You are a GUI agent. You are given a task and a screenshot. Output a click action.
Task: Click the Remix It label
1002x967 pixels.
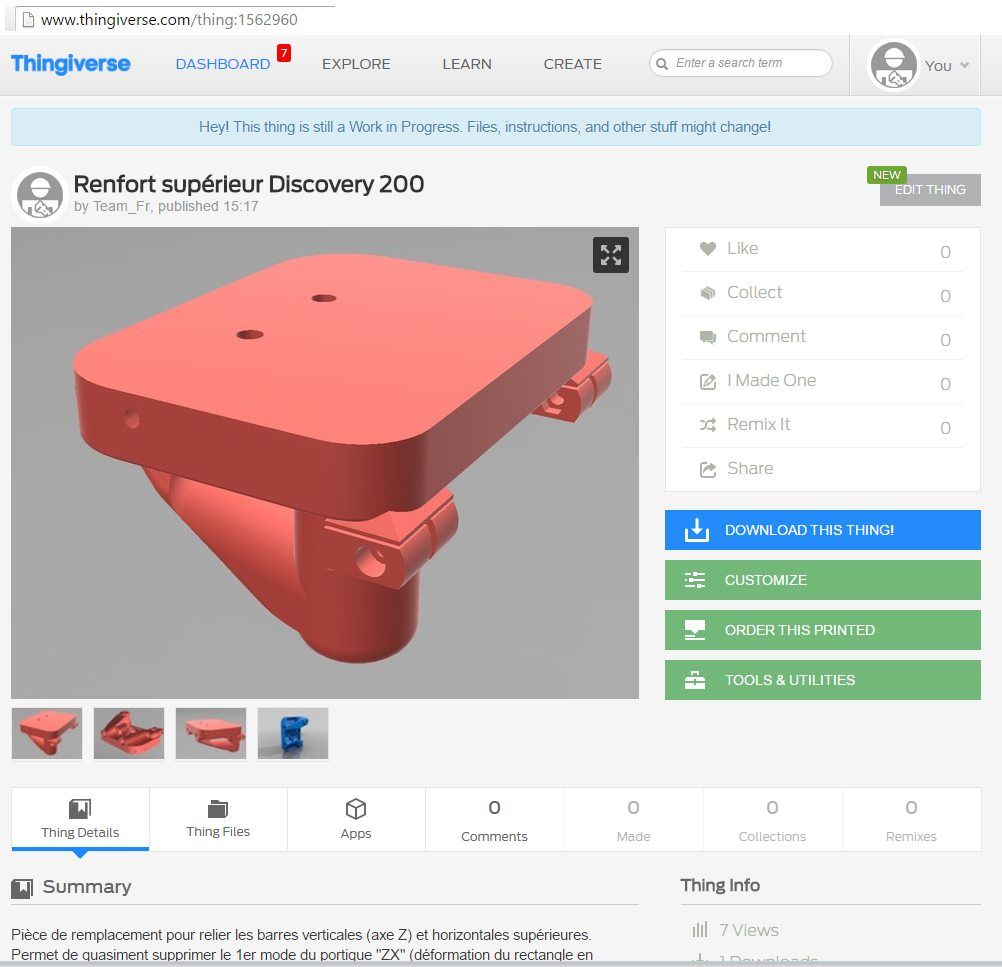click(x=759, y=425)
